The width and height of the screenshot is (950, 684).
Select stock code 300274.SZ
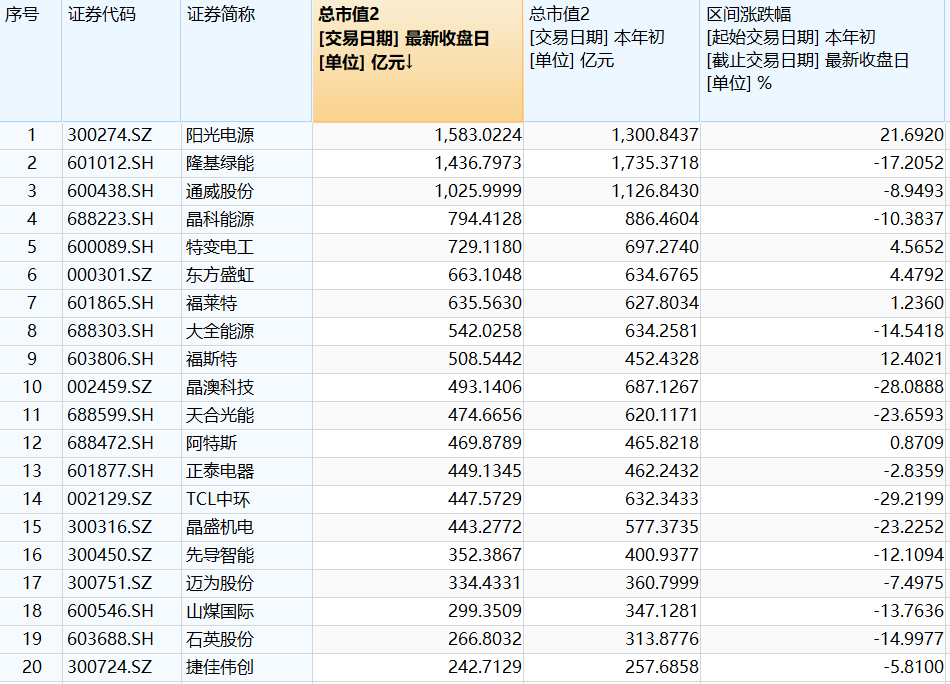111,135
